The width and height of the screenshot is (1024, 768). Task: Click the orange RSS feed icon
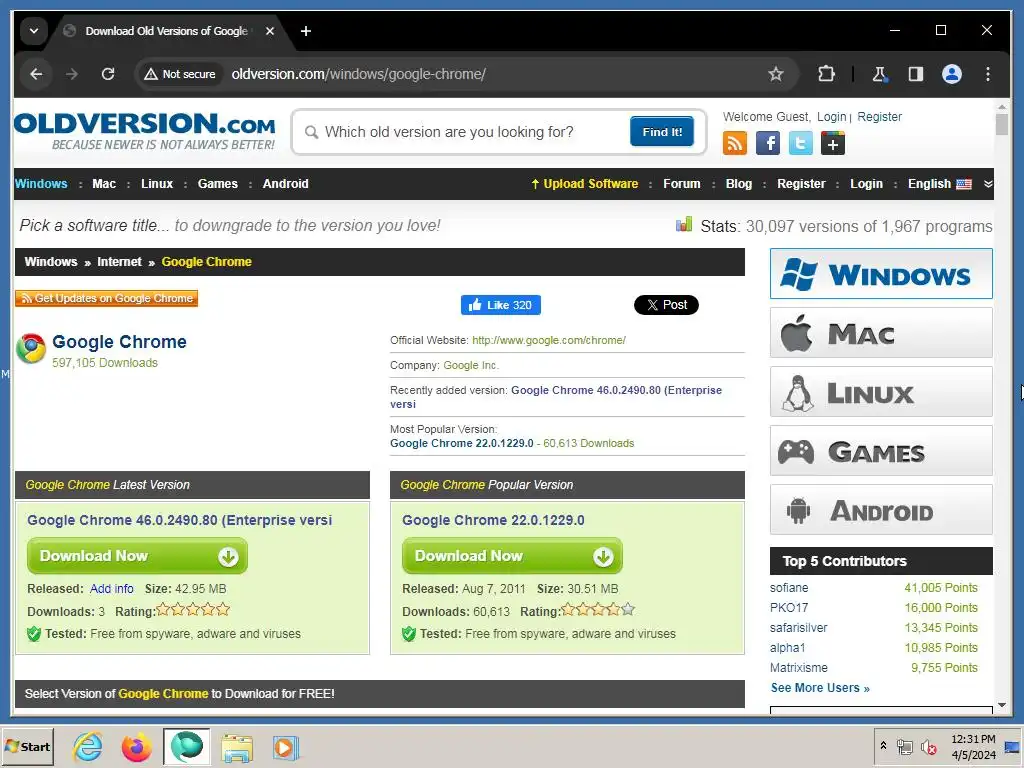point(735,143)
